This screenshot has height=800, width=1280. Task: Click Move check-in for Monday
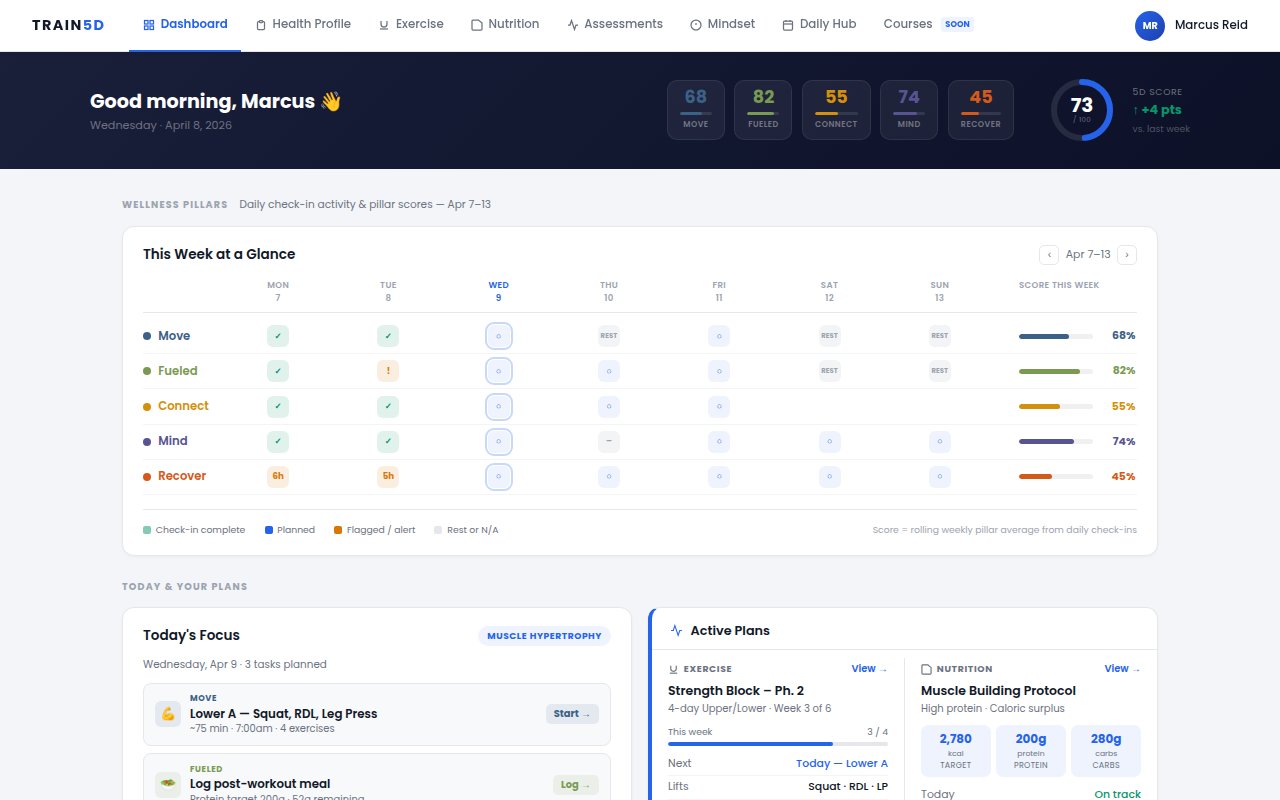278,336
